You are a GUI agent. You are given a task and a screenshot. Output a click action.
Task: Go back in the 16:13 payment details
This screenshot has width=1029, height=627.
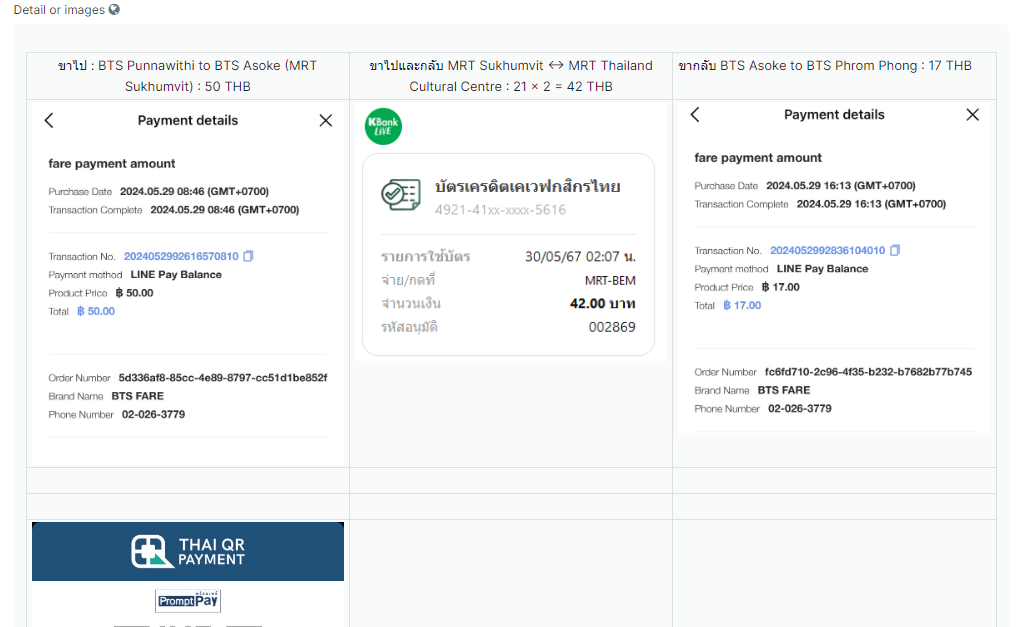click(696, 114)
